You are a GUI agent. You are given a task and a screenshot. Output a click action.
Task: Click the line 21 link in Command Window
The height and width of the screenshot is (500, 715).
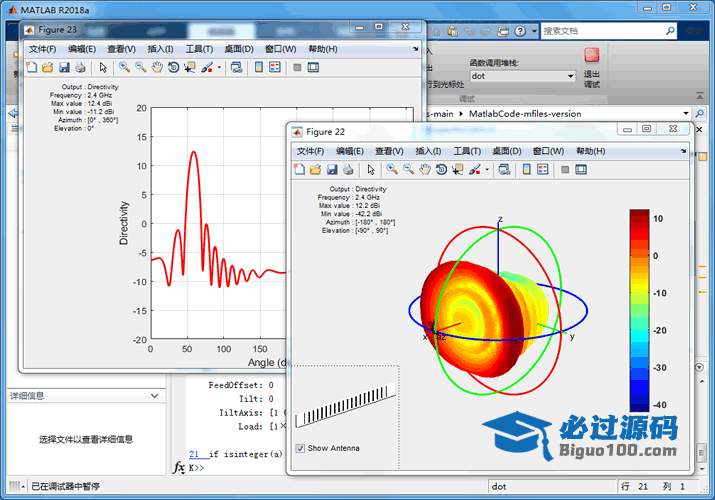193,452
